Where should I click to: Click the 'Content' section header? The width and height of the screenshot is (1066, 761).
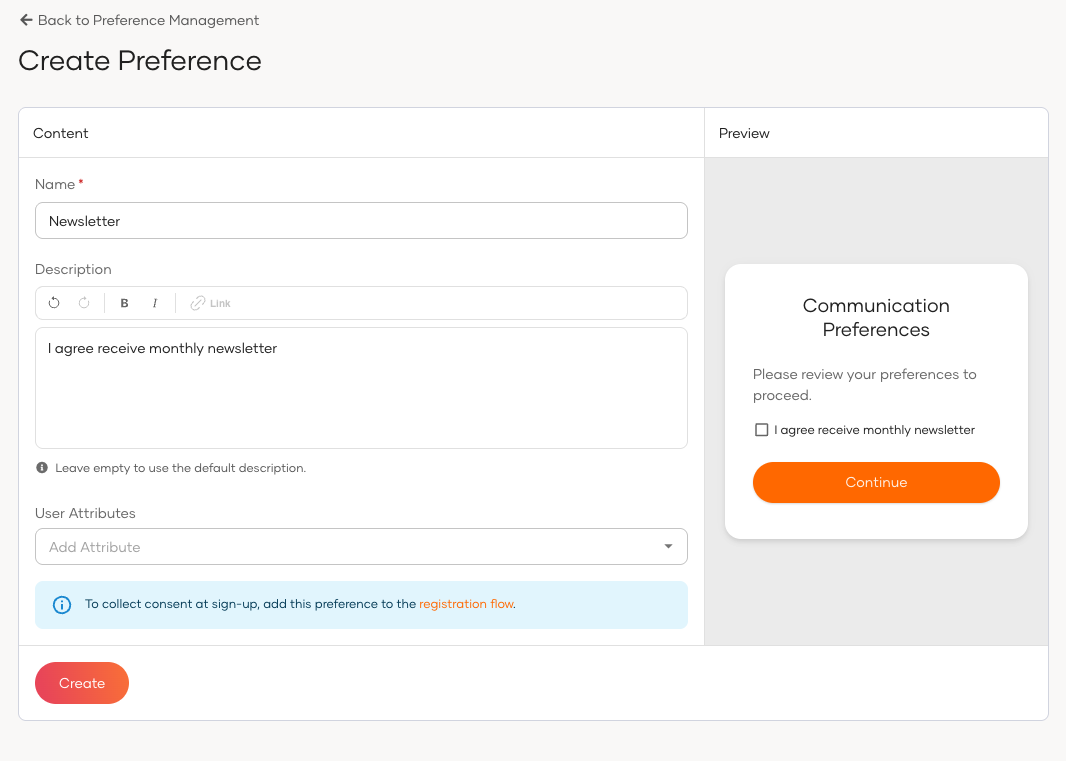tap(61, 133)
